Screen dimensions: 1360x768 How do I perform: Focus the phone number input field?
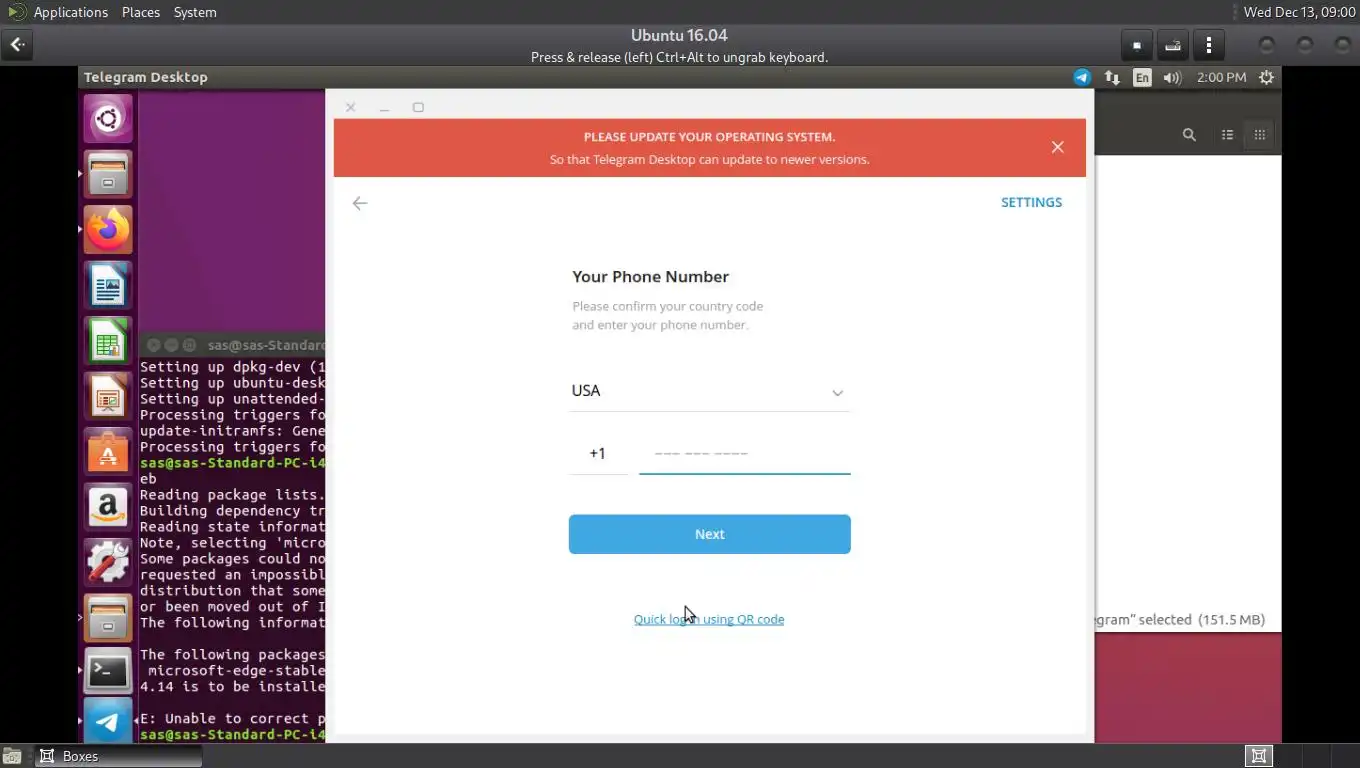745,453
